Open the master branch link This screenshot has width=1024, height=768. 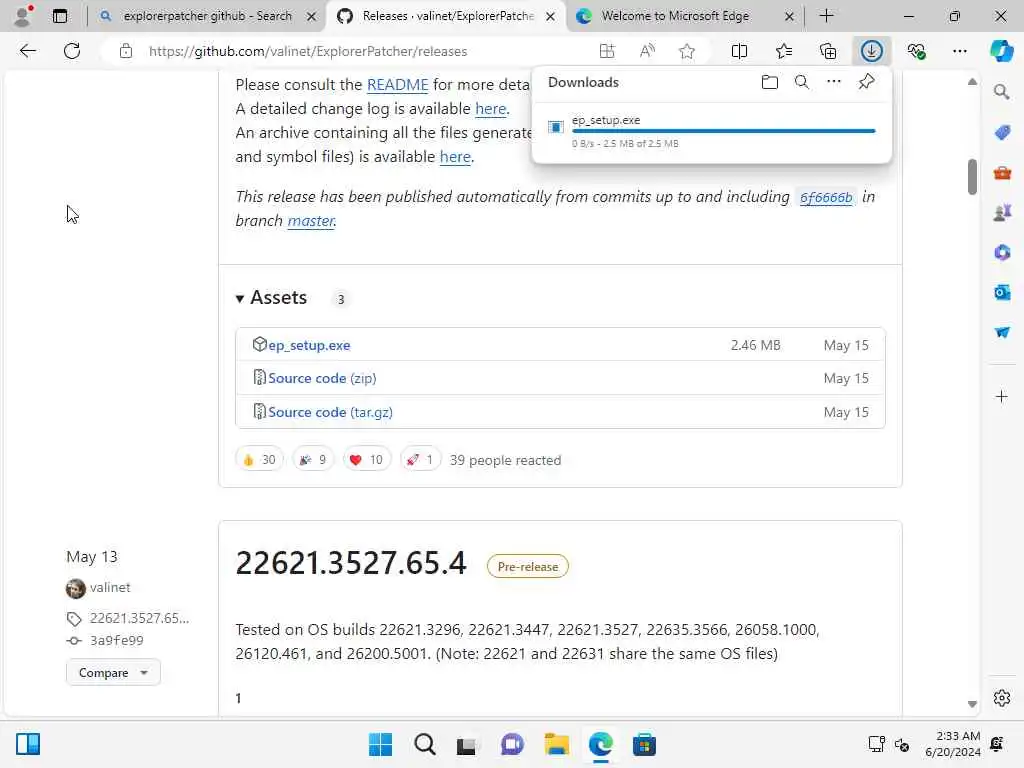pyautogui.click(x=311, y=221)
